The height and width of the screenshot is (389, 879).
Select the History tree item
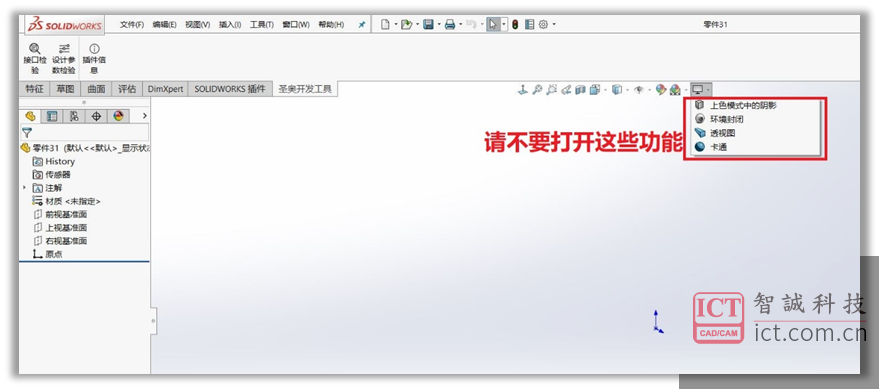tap(54, 161)
